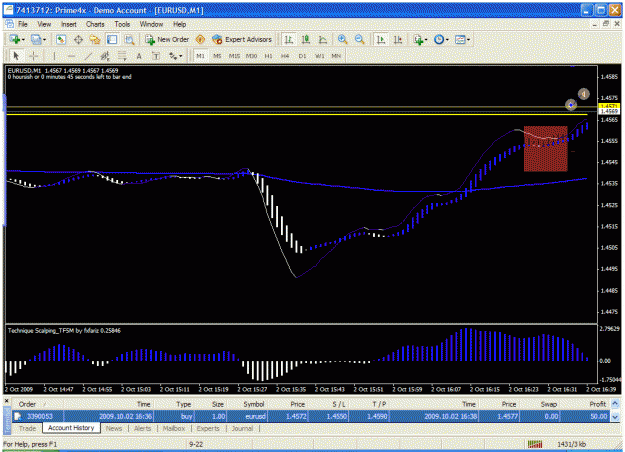Open the File menu
625x452 pixels.
(x=23, y=24)
